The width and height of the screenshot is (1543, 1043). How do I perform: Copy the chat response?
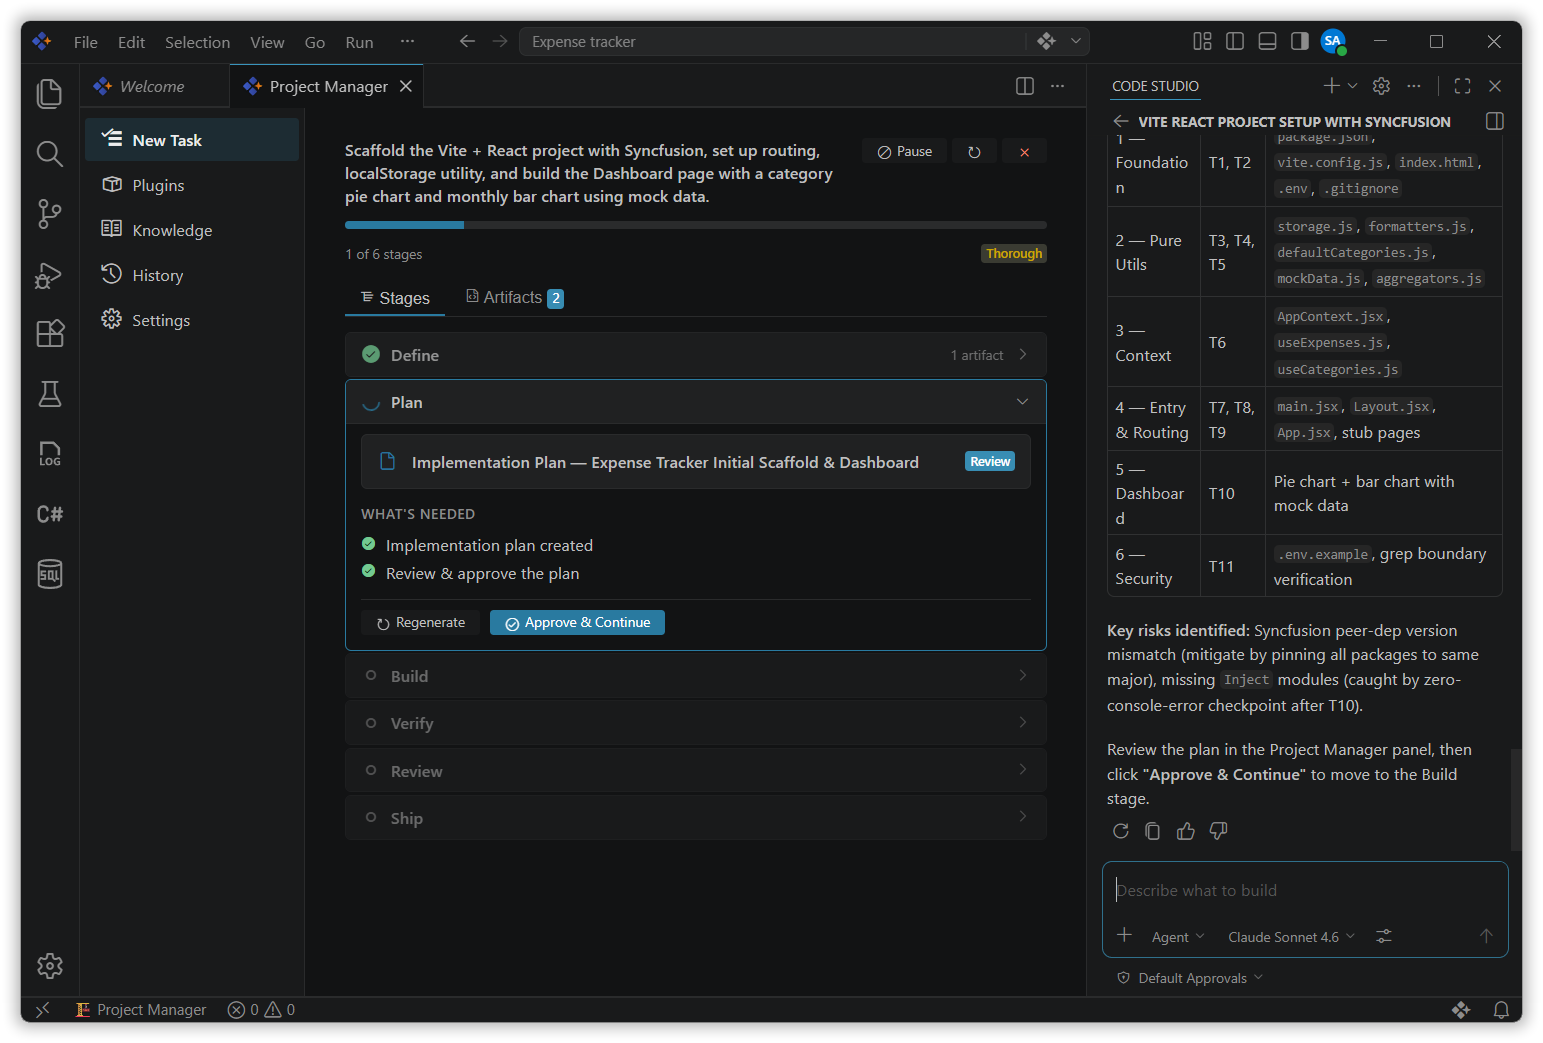1153,831
